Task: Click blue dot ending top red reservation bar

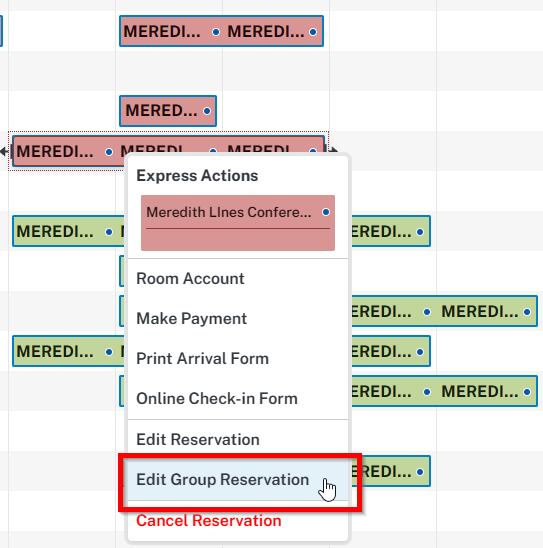Action: coord(313,32)
